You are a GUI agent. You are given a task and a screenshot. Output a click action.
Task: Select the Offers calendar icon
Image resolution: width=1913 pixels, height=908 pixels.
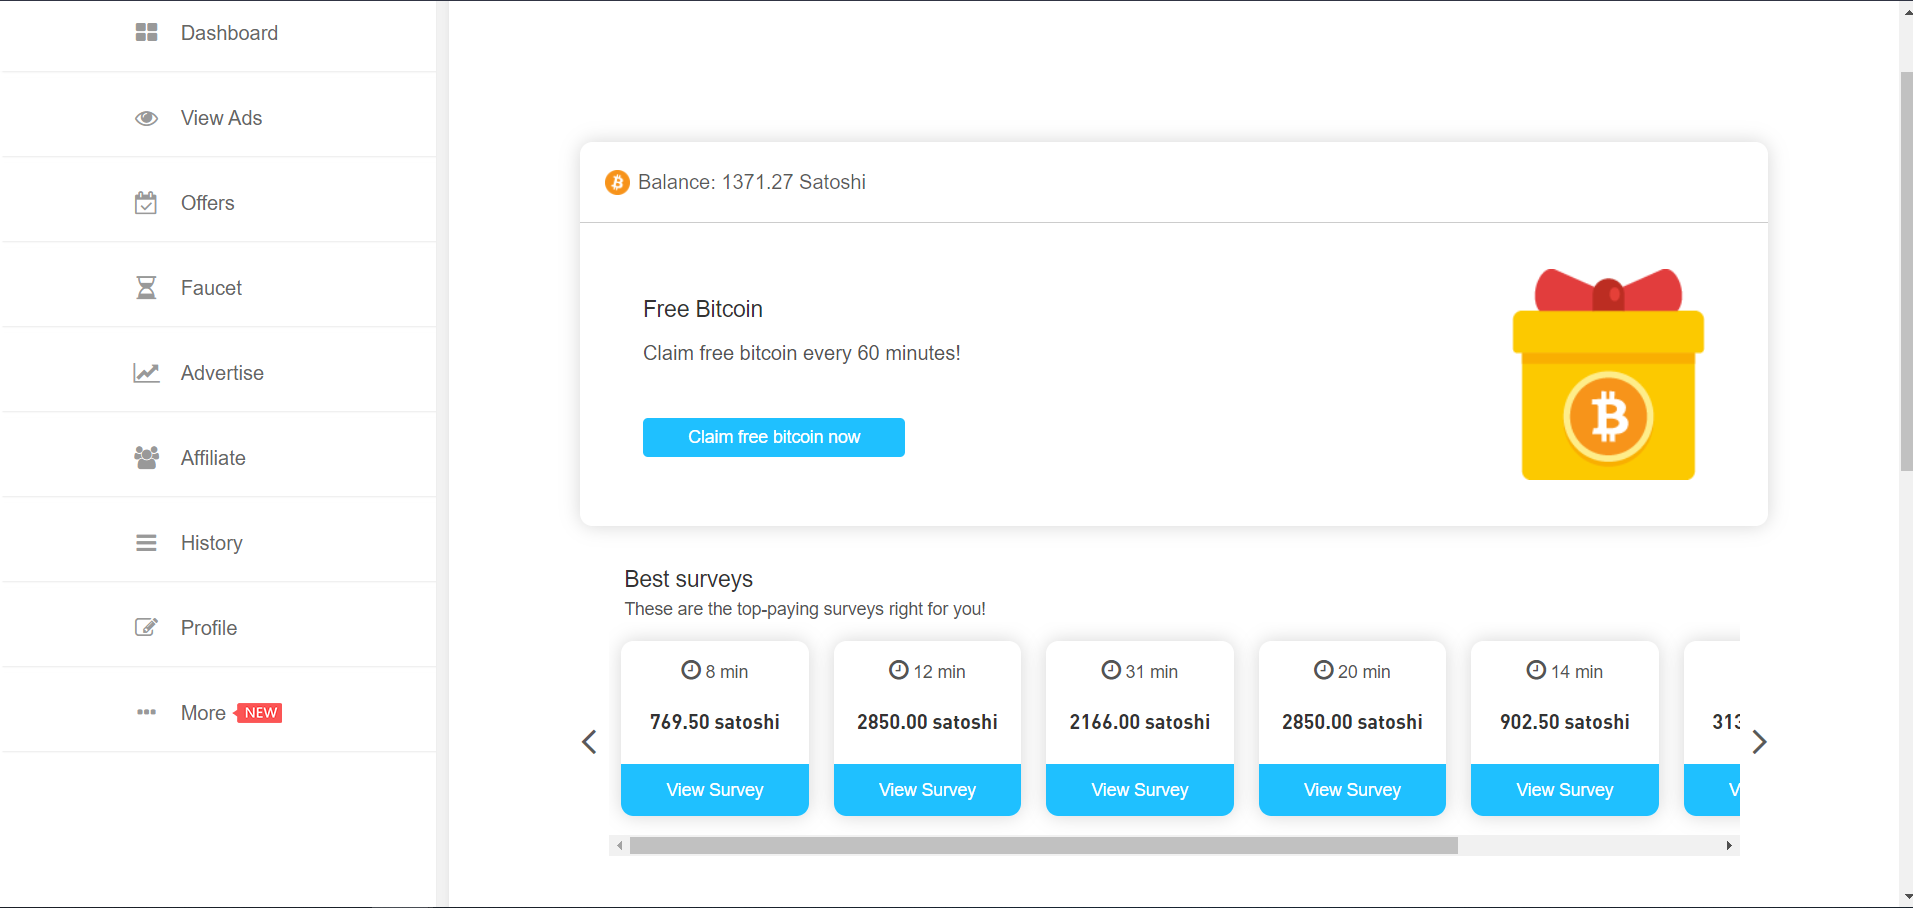[x=146, y=203]
